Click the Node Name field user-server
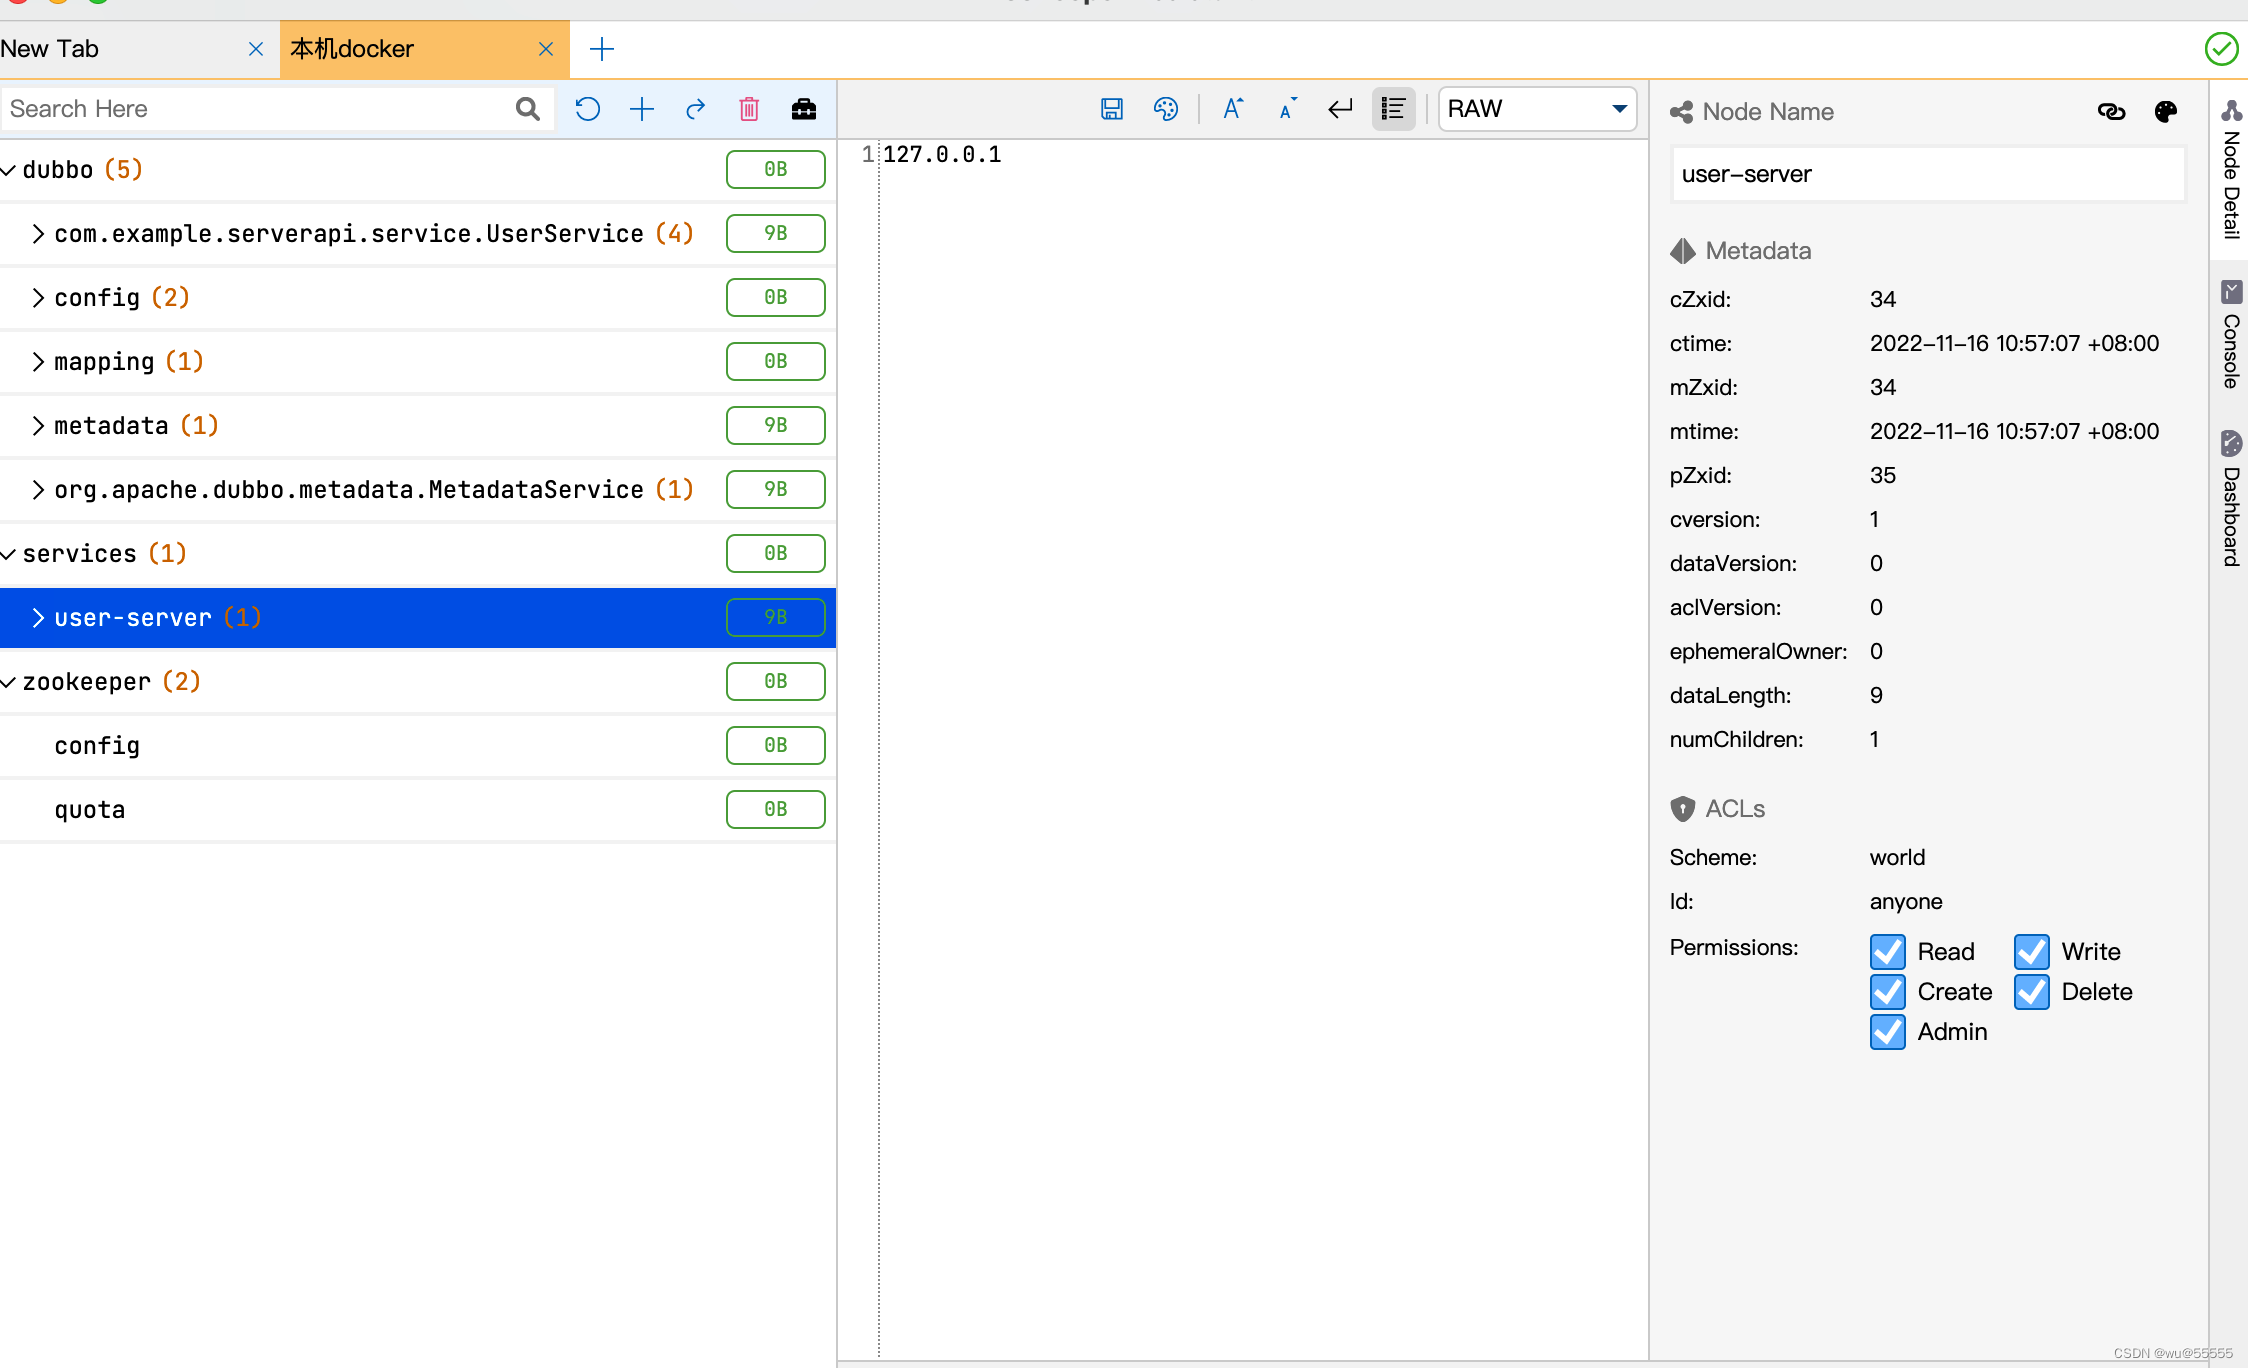 tap(1928, 174)
